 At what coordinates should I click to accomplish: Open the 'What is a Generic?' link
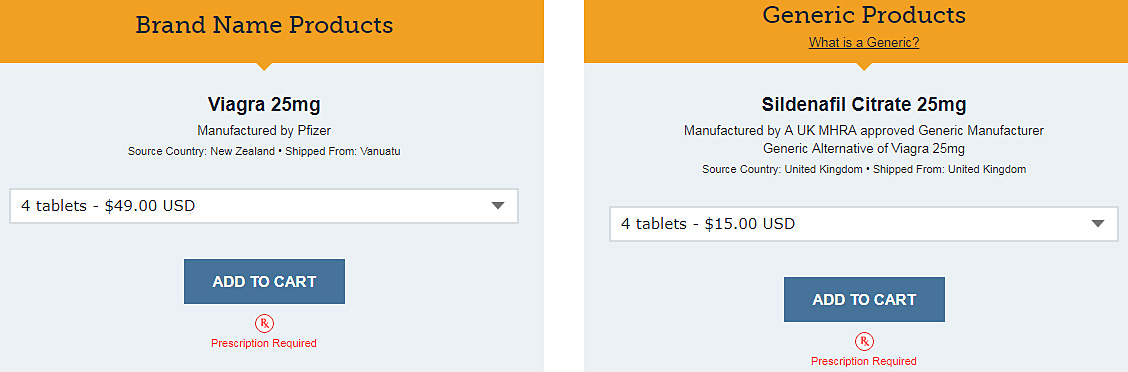864,42
